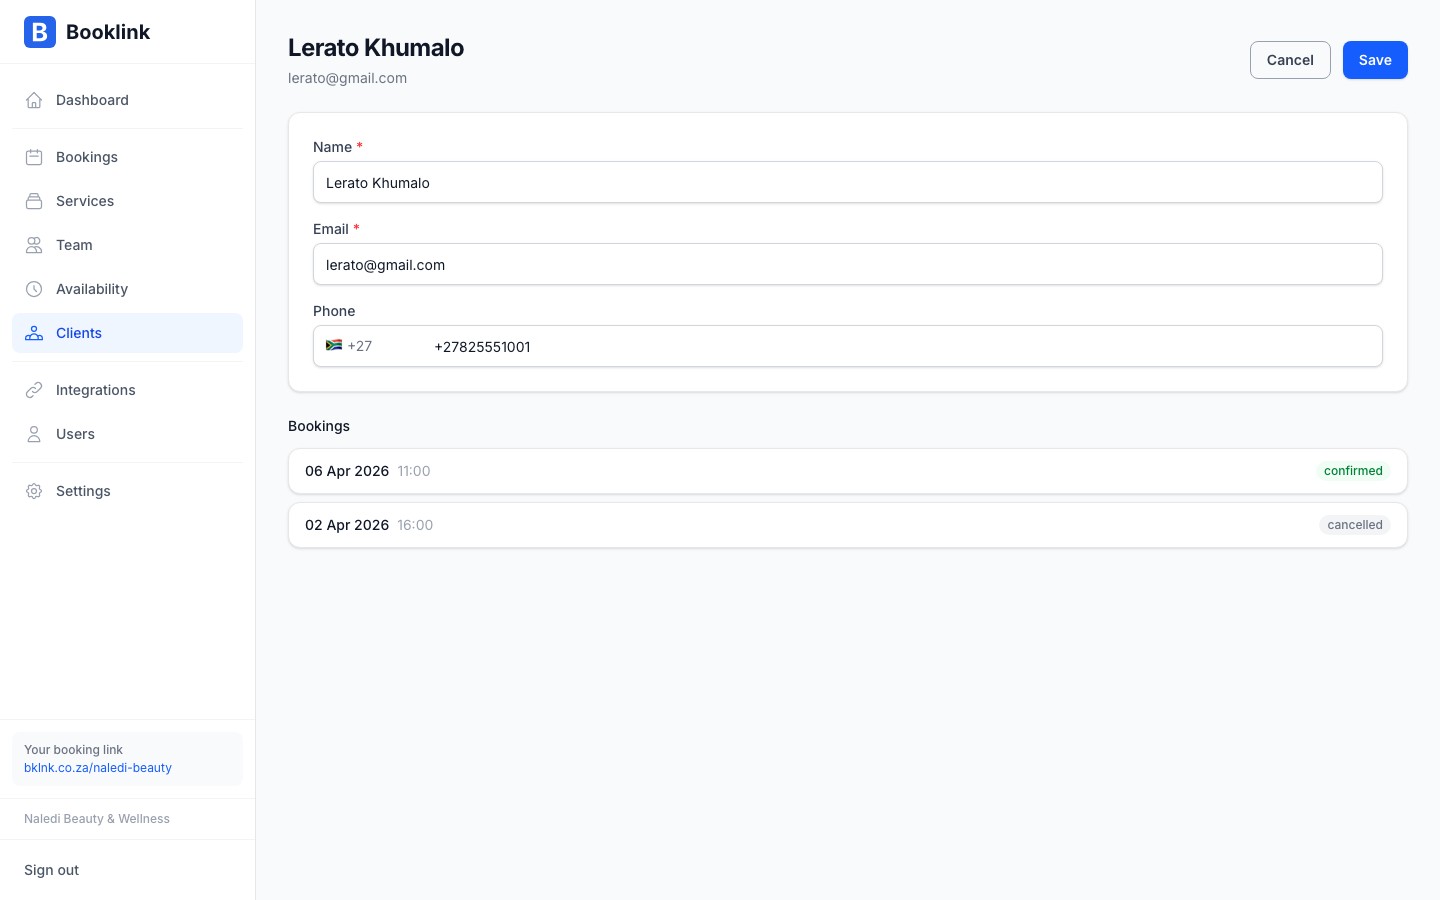Open Services via the briefcase icon
Viewport: 1440px width, 900px height.
pos(34,201)
